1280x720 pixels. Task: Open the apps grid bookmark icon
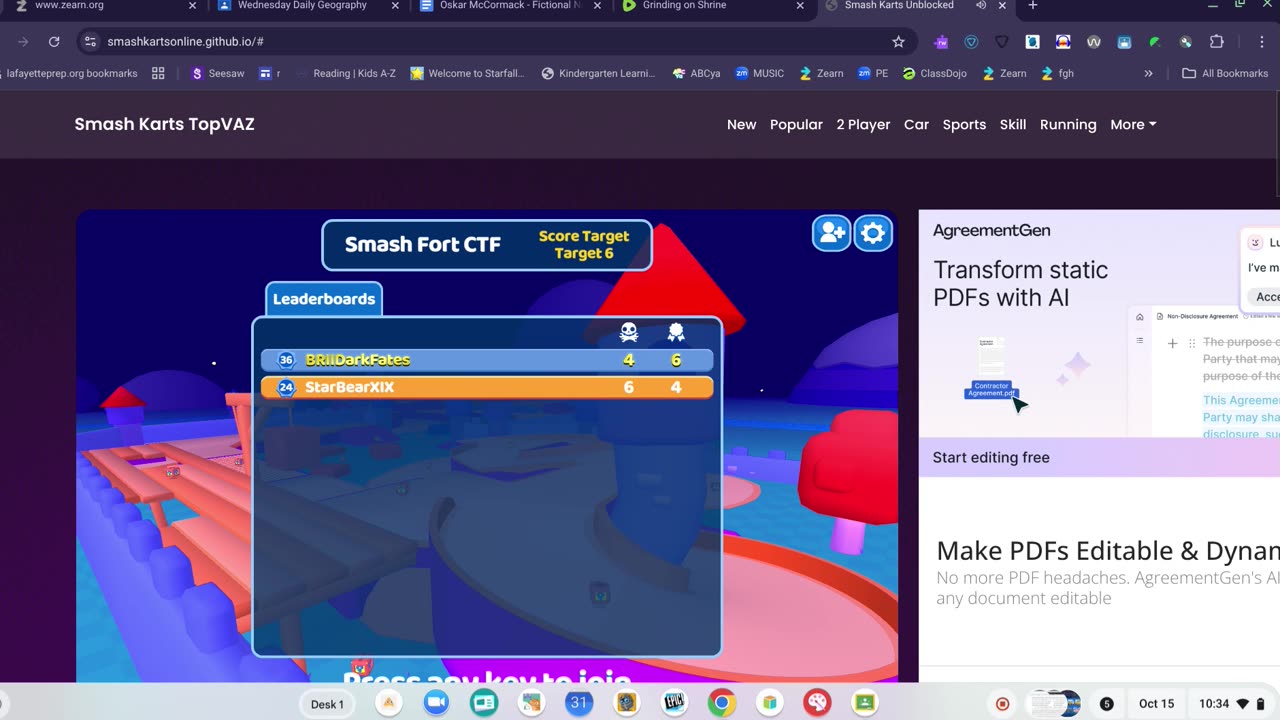tap(158, 73)
